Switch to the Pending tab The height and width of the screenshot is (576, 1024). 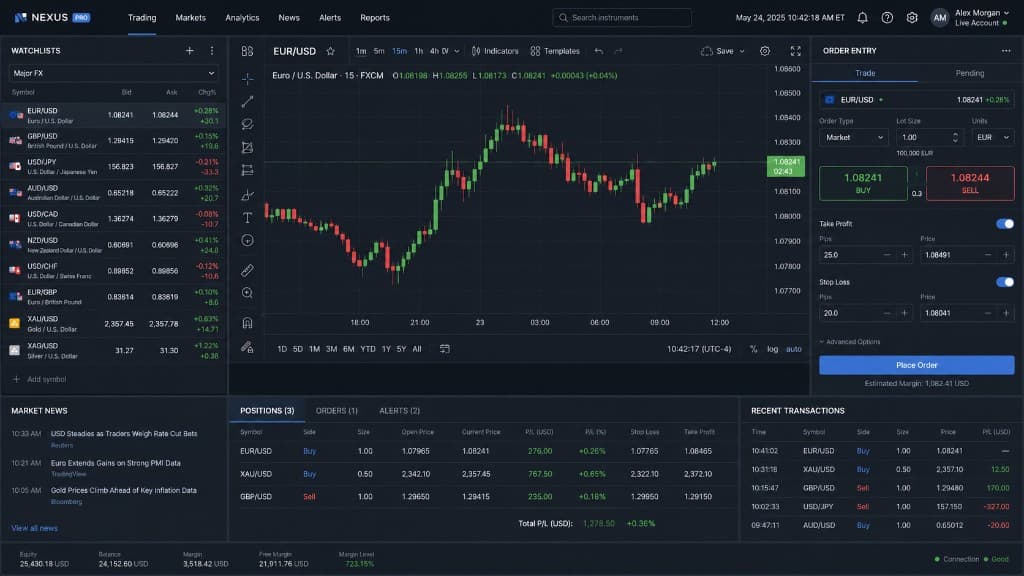click(x=970, y=73)
